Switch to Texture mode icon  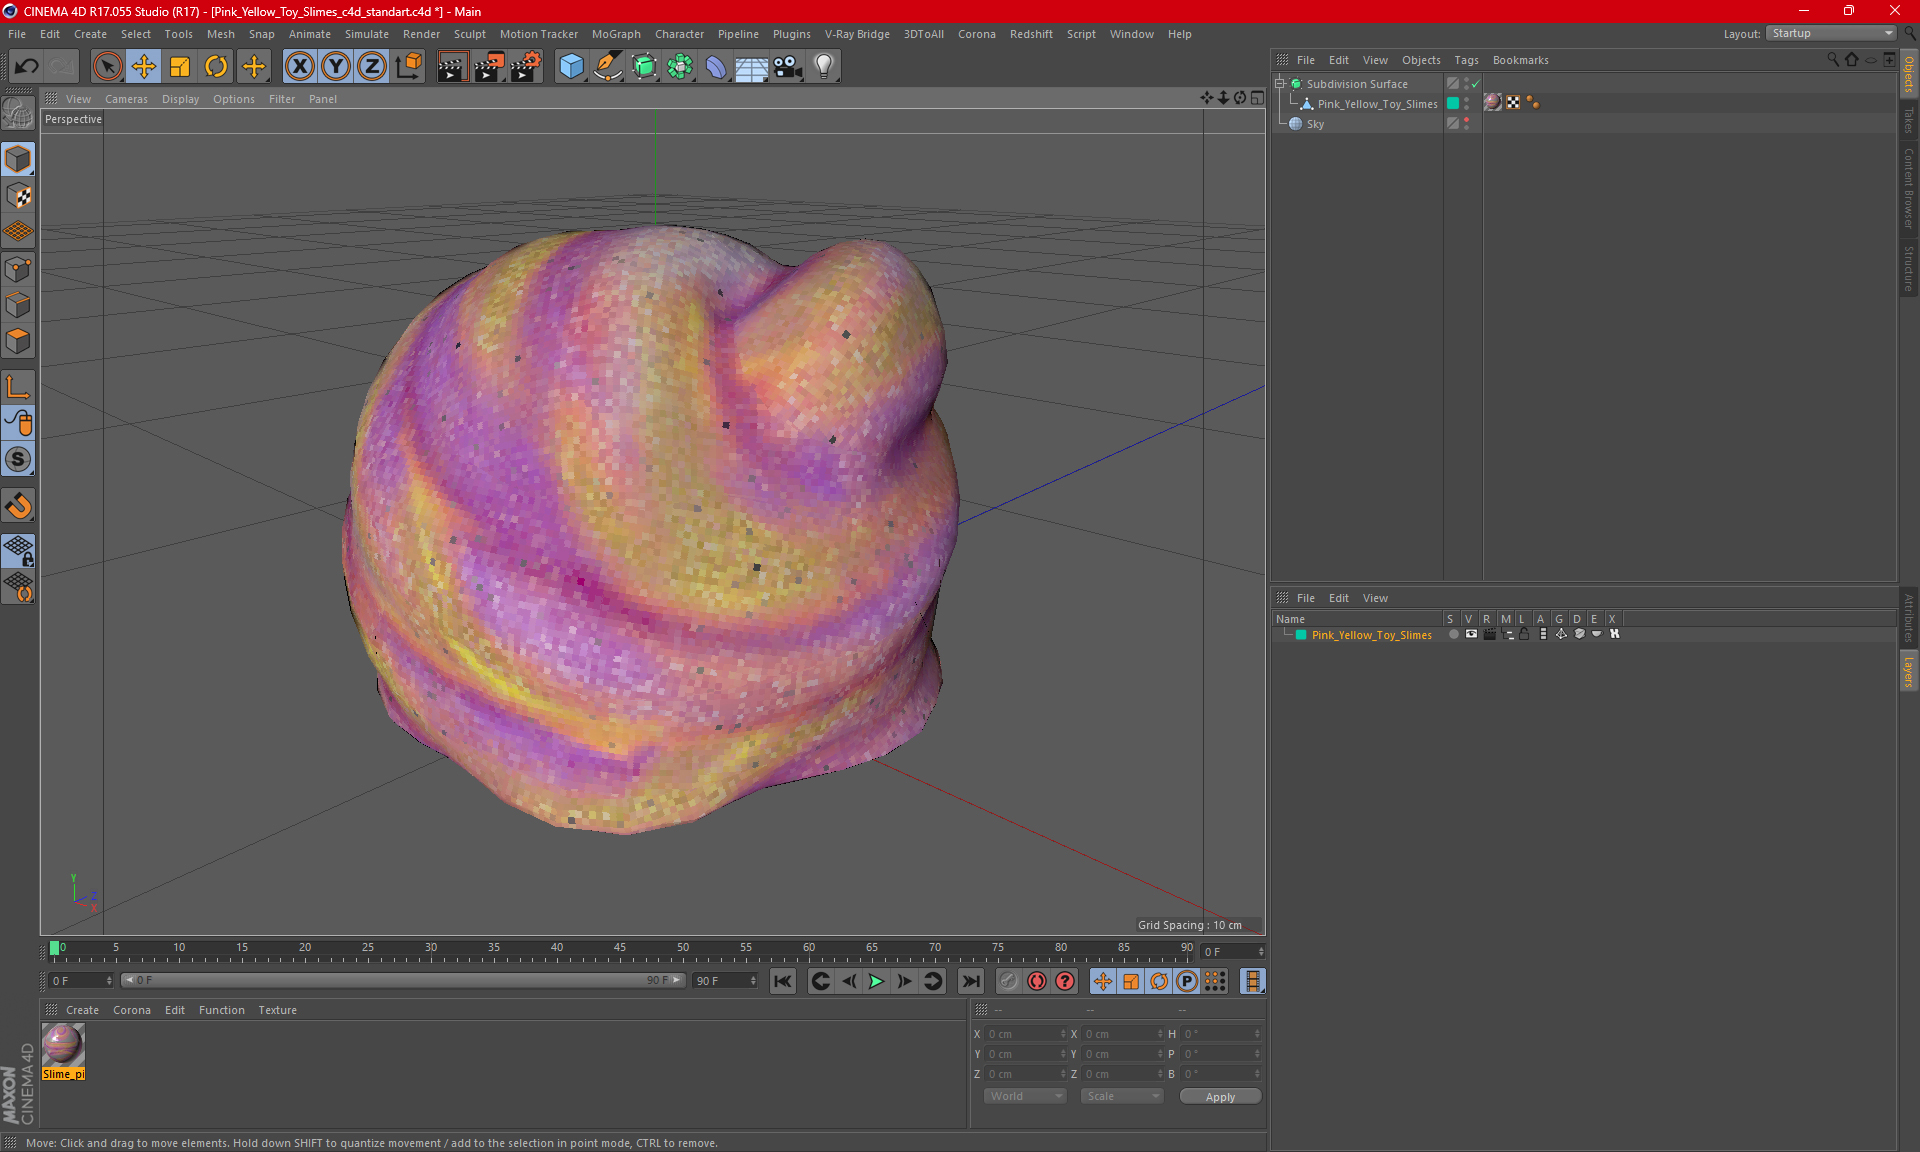click(x=18, y=195)
